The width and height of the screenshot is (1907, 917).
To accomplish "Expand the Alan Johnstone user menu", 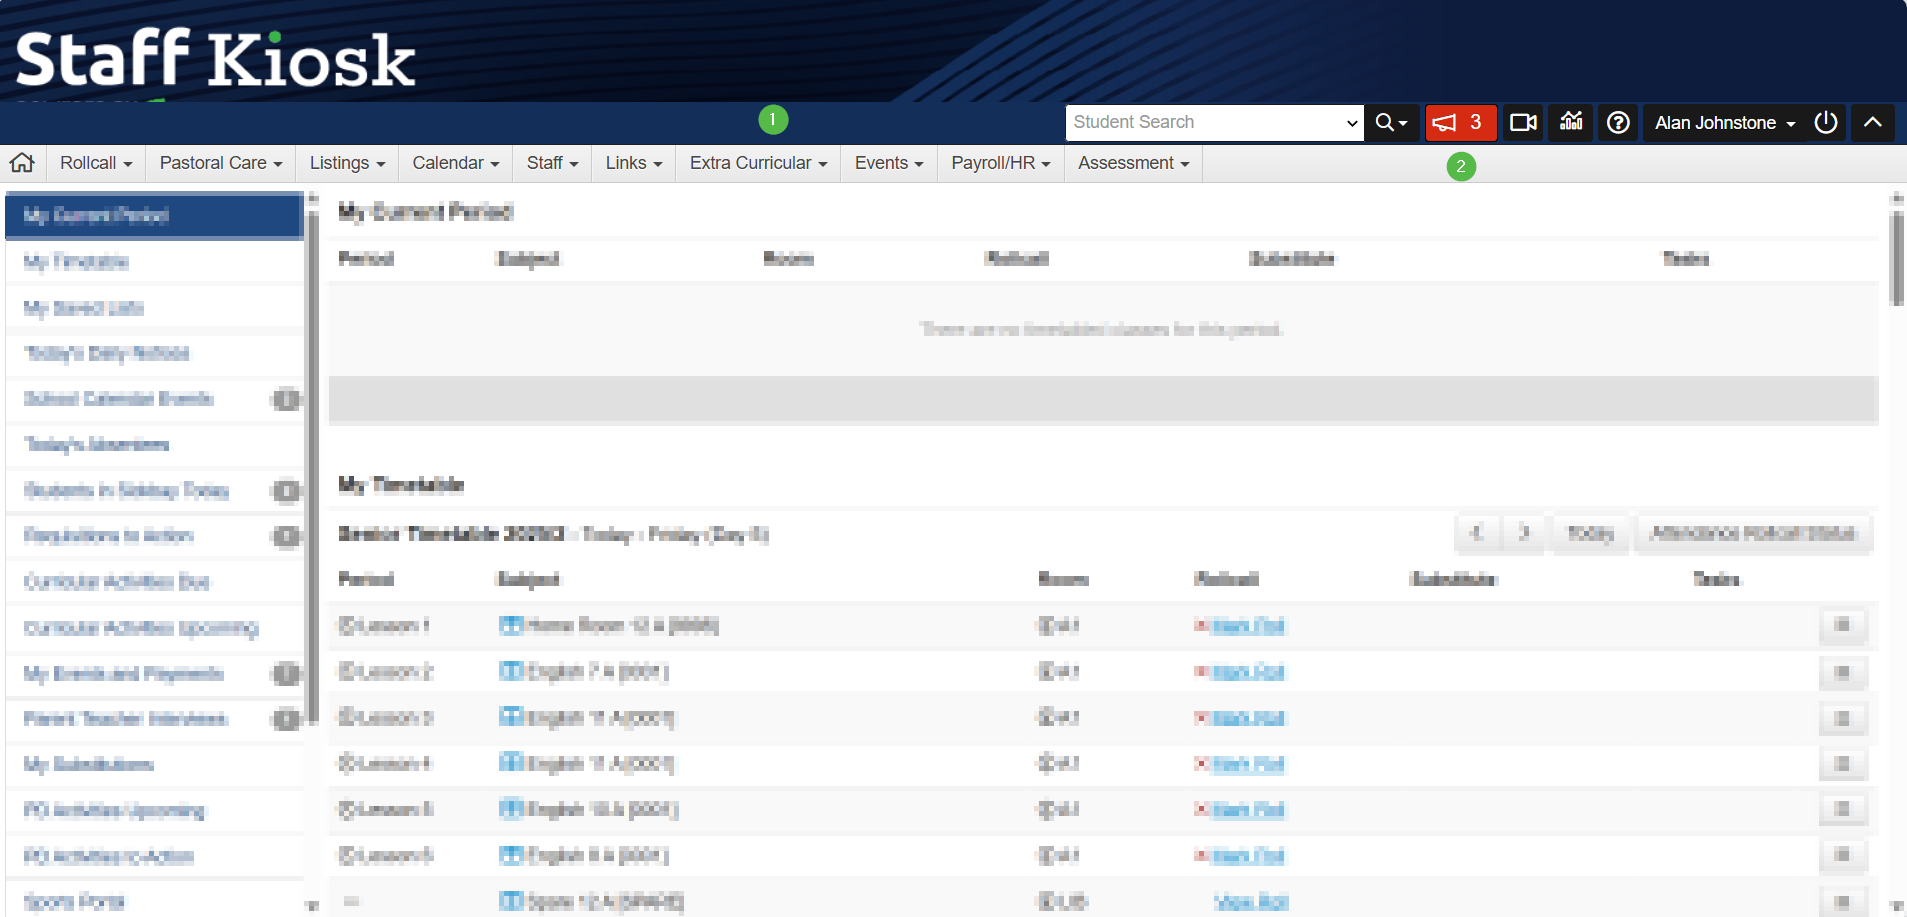I will click(1724, 123).
